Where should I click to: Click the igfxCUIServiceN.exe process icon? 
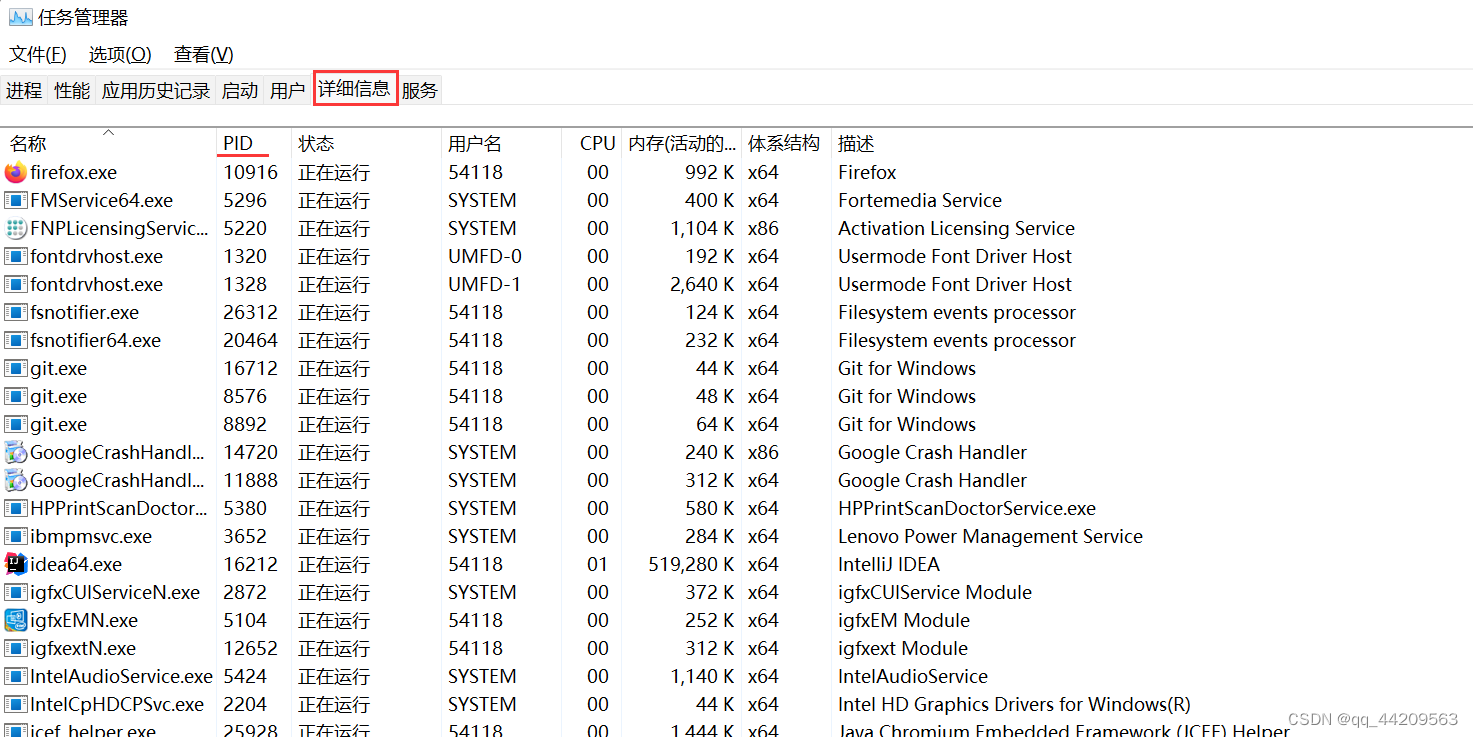15,592
